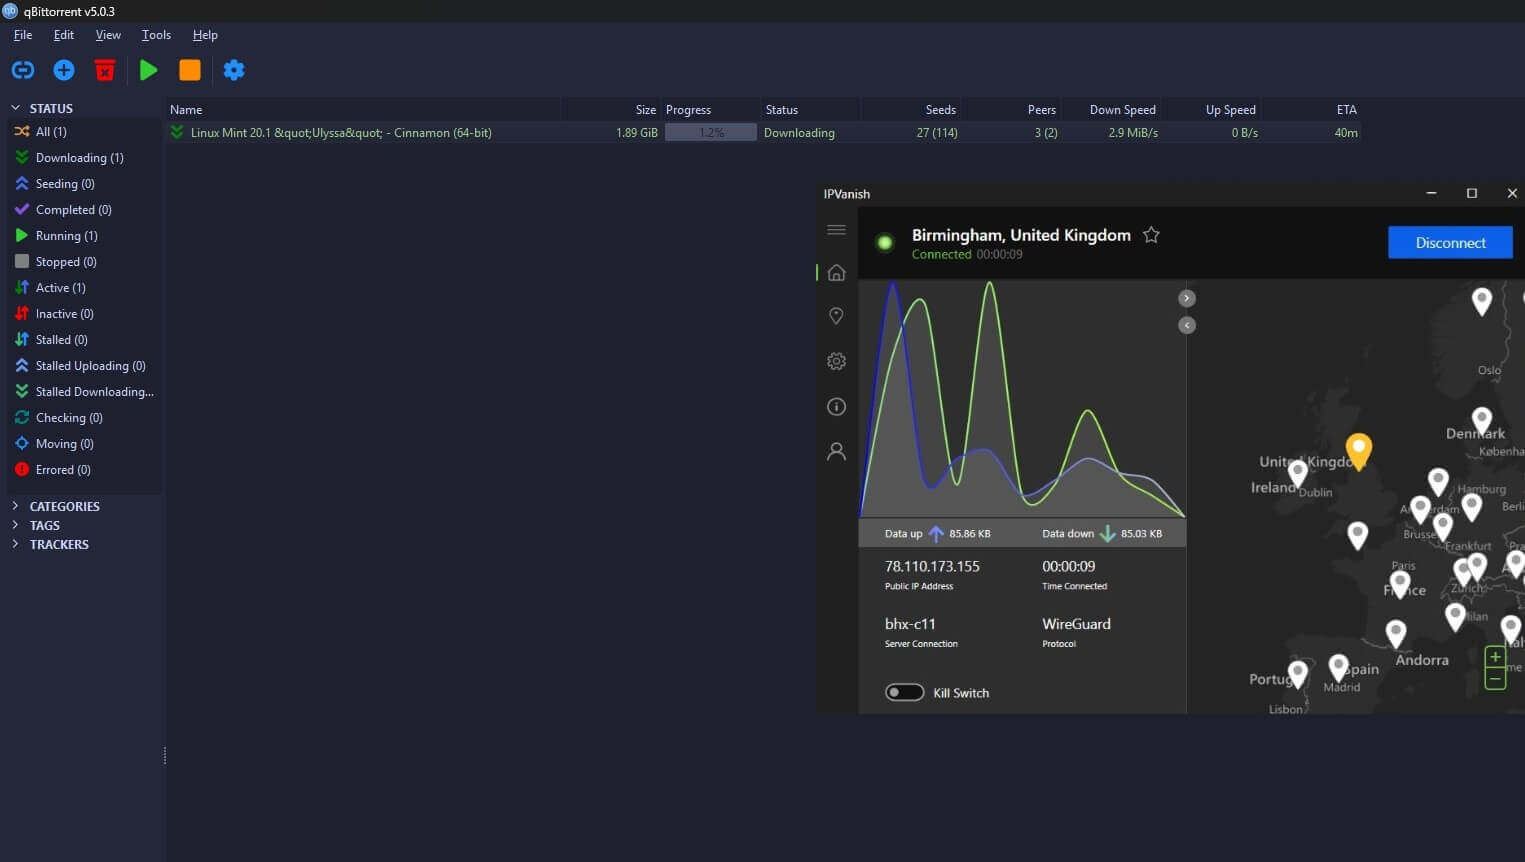This screenshot has width=1525, height=862.
Task: Click the red Remove torrent icon
Action: coord(105,70)
